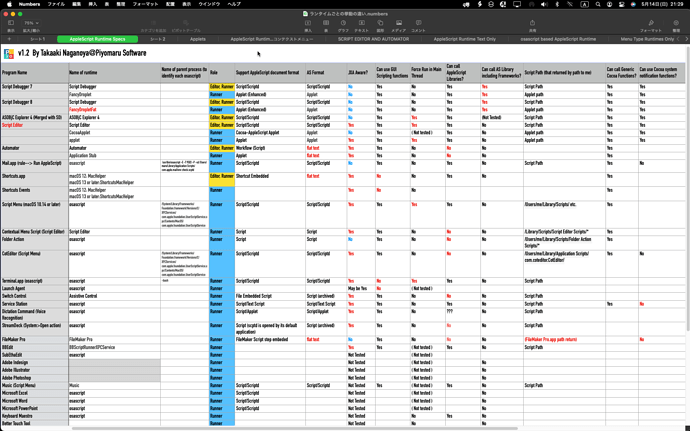Click the Wi-Fi icon in the menu bar

(570, 4)
